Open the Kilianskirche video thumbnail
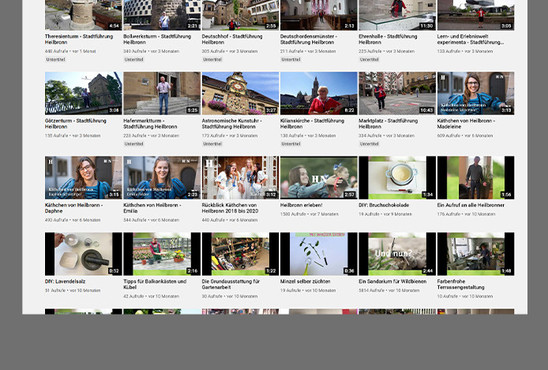The image size is (548, 370). pos(319,93)
